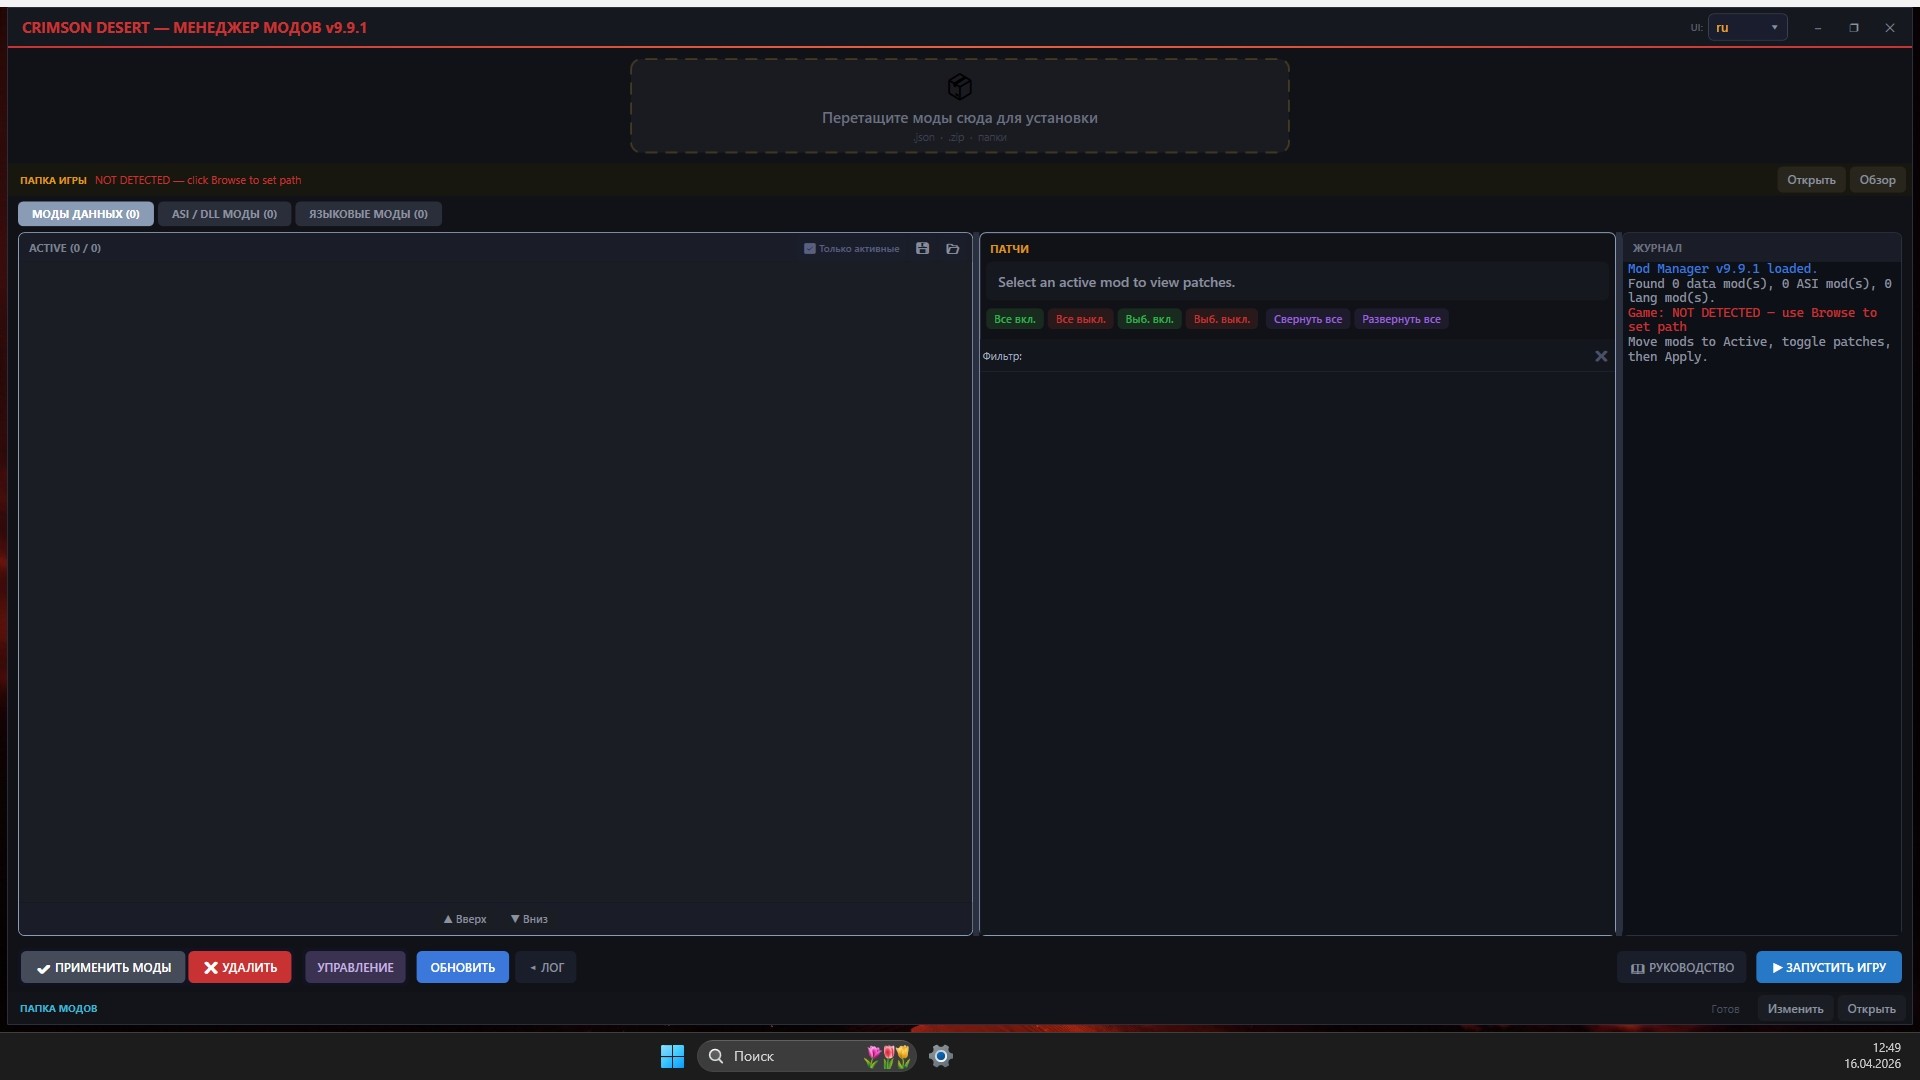Click Открыть in the mods folder row

[x=1871, y=1009]
